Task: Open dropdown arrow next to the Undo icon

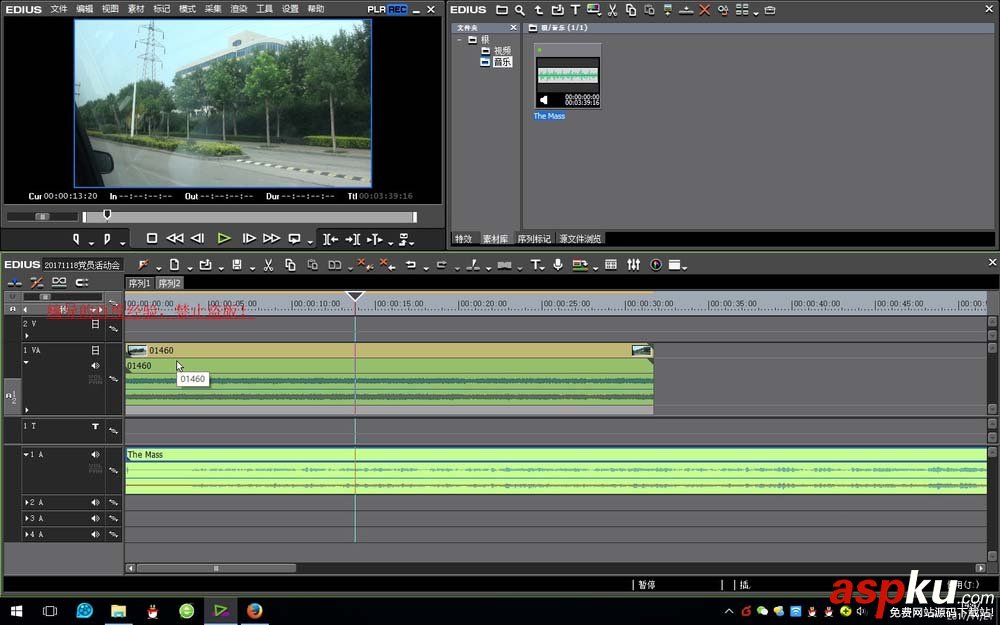Action: (x=425, y=268)
